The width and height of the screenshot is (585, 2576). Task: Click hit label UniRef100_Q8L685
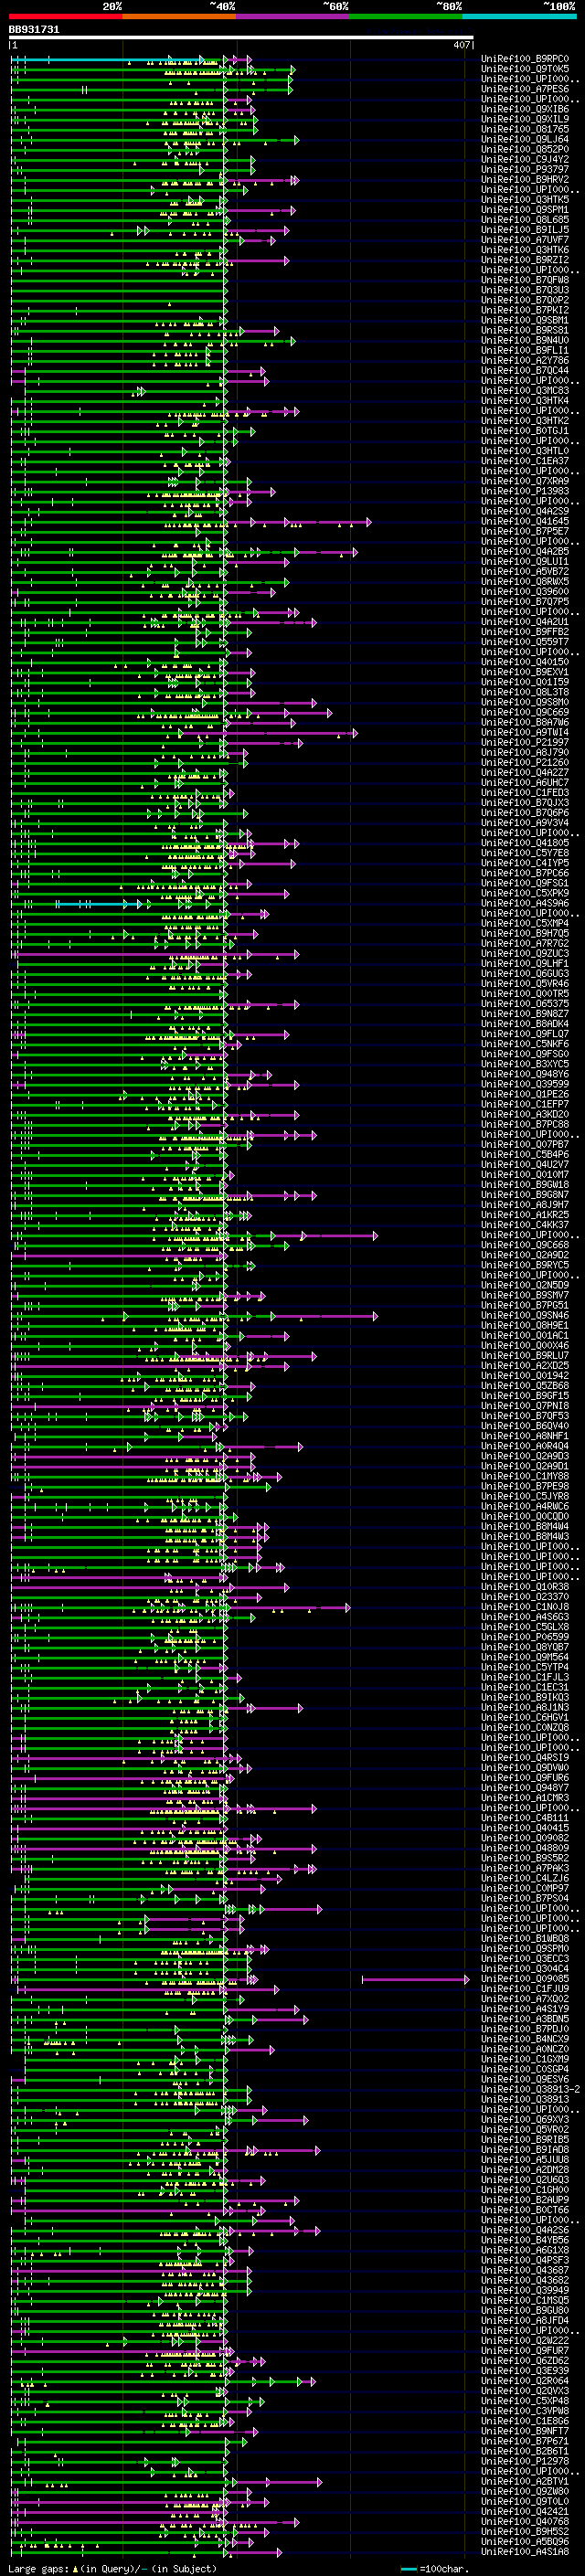(x=525, y=219)
